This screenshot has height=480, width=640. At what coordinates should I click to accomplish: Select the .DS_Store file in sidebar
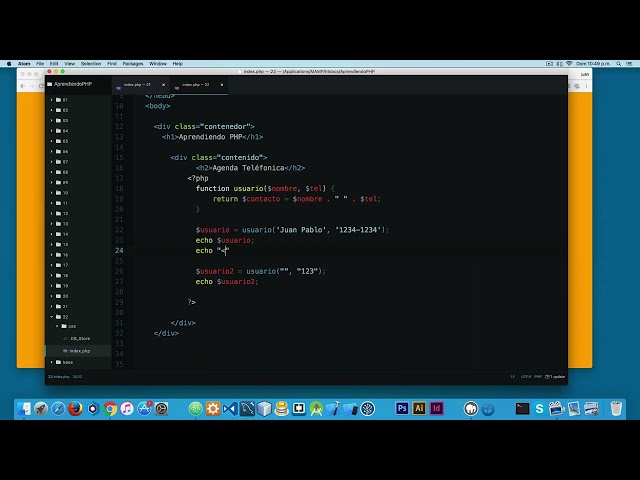point(79,339)
